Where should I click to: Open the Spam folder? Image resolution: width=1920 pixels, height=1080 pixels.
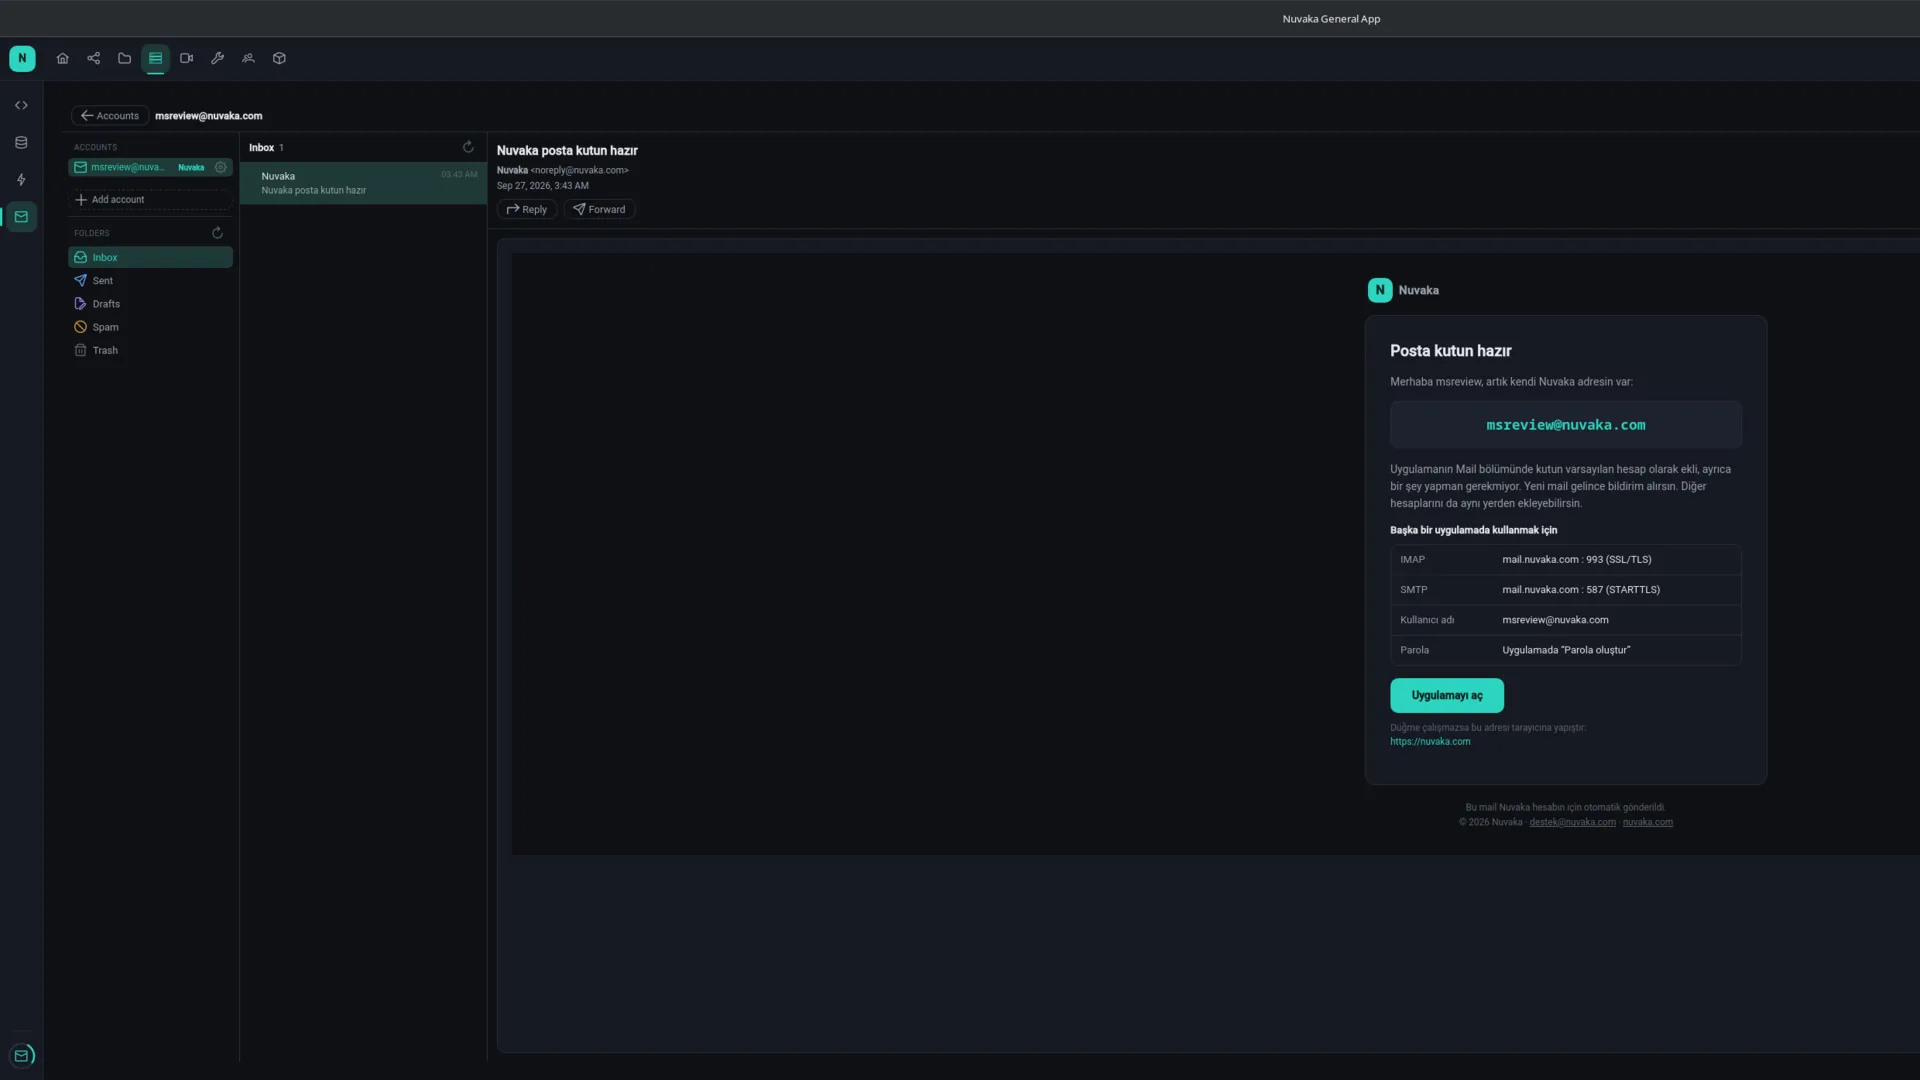(150, 327)
